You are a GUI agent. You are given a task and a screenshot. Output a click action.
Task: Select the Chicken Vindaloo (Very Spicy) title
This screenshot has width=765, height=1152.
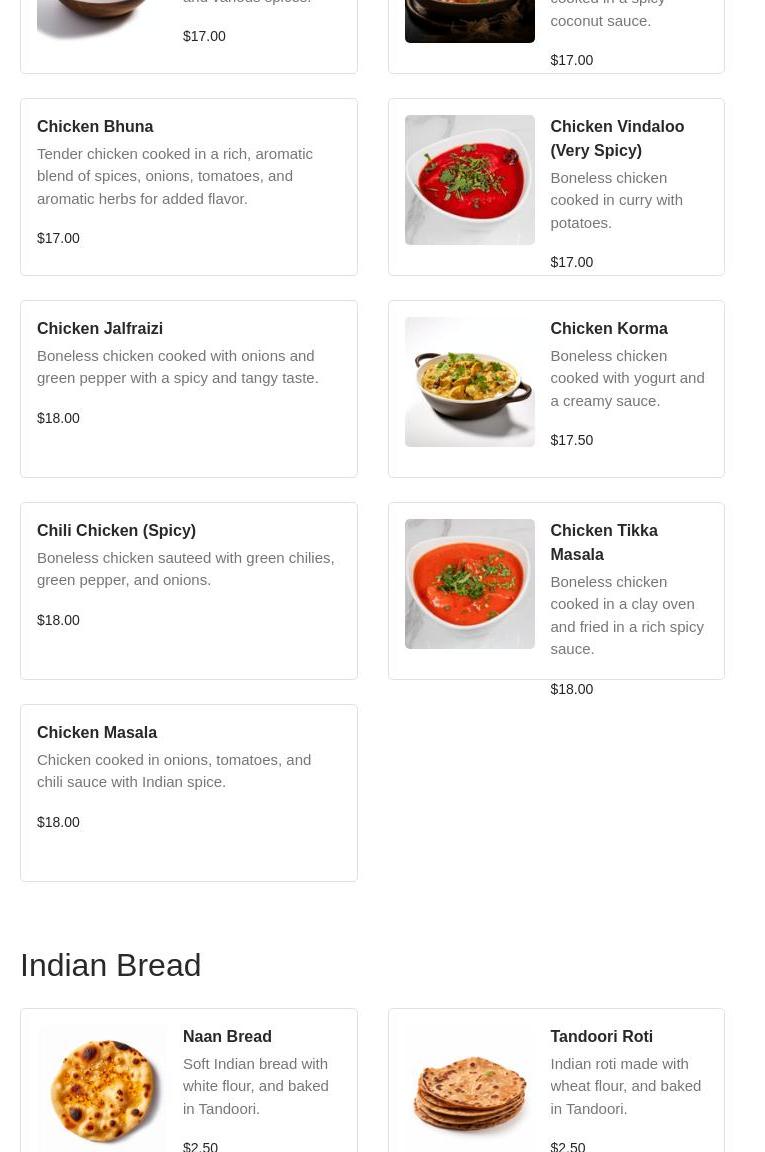tap(616, 138)
